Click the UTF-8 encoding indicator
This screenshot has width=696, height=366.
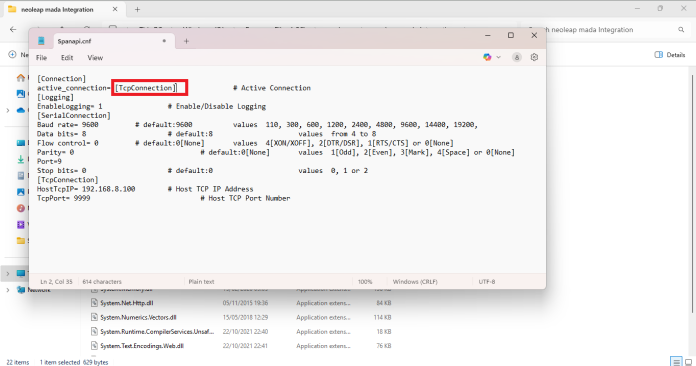point(487,282)
